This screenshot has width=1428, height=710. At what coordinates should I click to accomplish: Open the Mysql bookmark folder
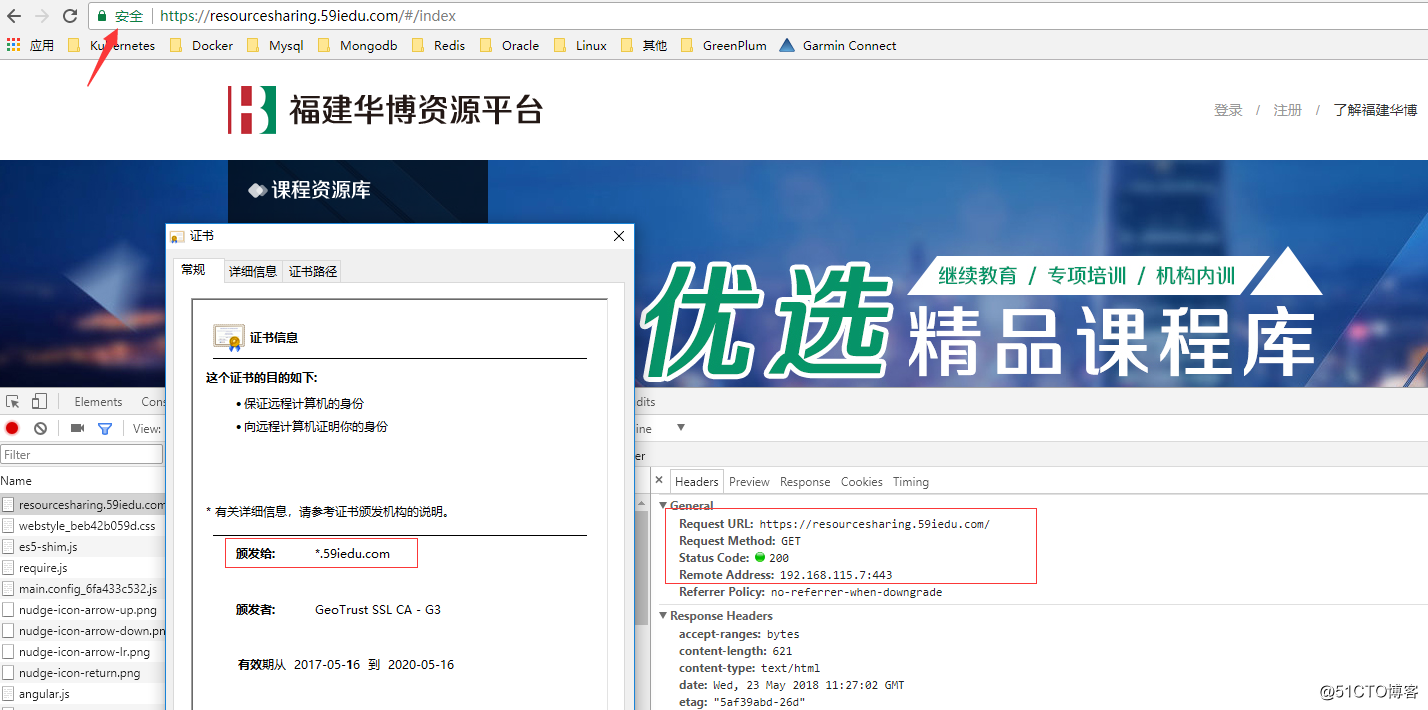click(x=274, y=45)
